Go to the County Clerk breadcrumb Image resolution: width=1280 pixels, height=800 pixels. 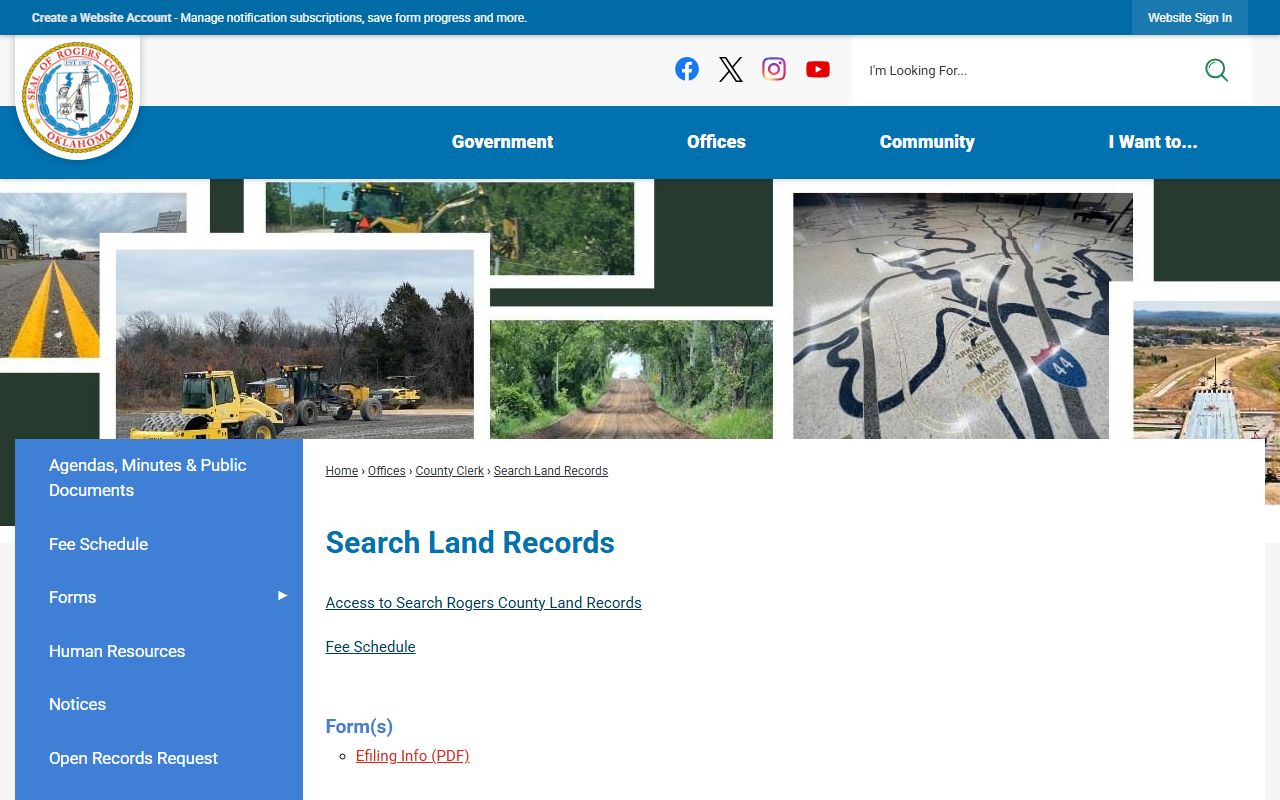(449, 471)
